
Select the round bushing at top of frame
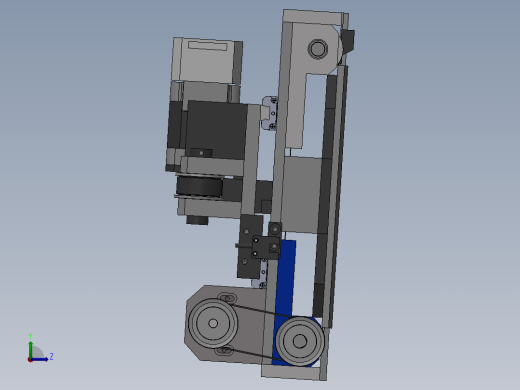pyautogui.click(x=318, y=49)
